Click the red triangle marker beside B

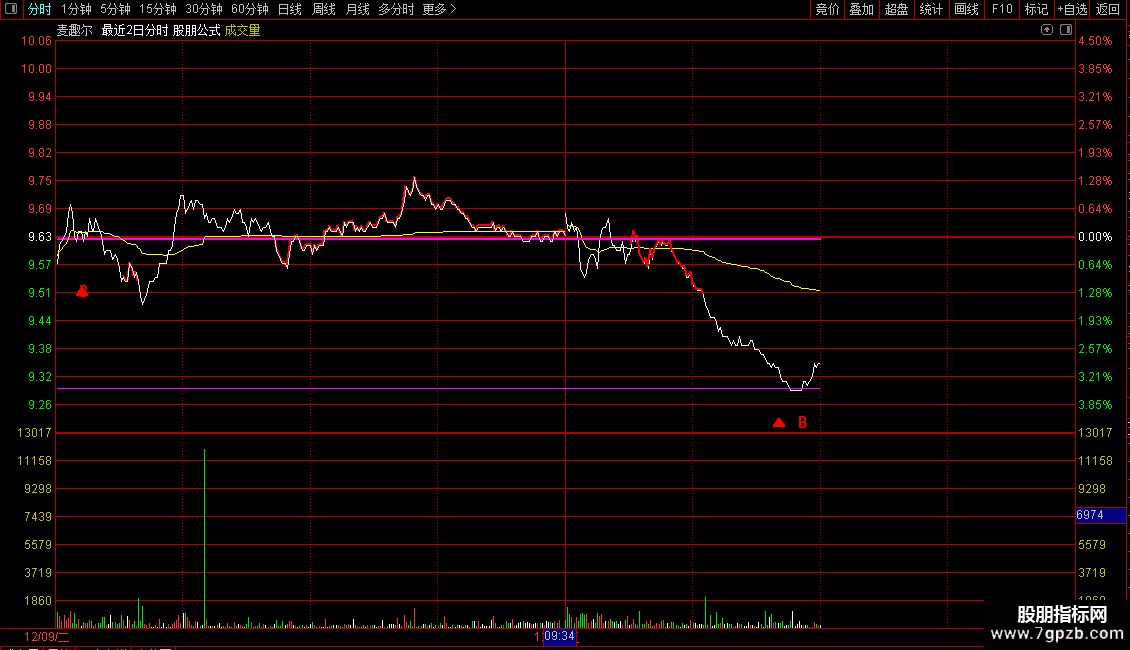tap(779, 422)
